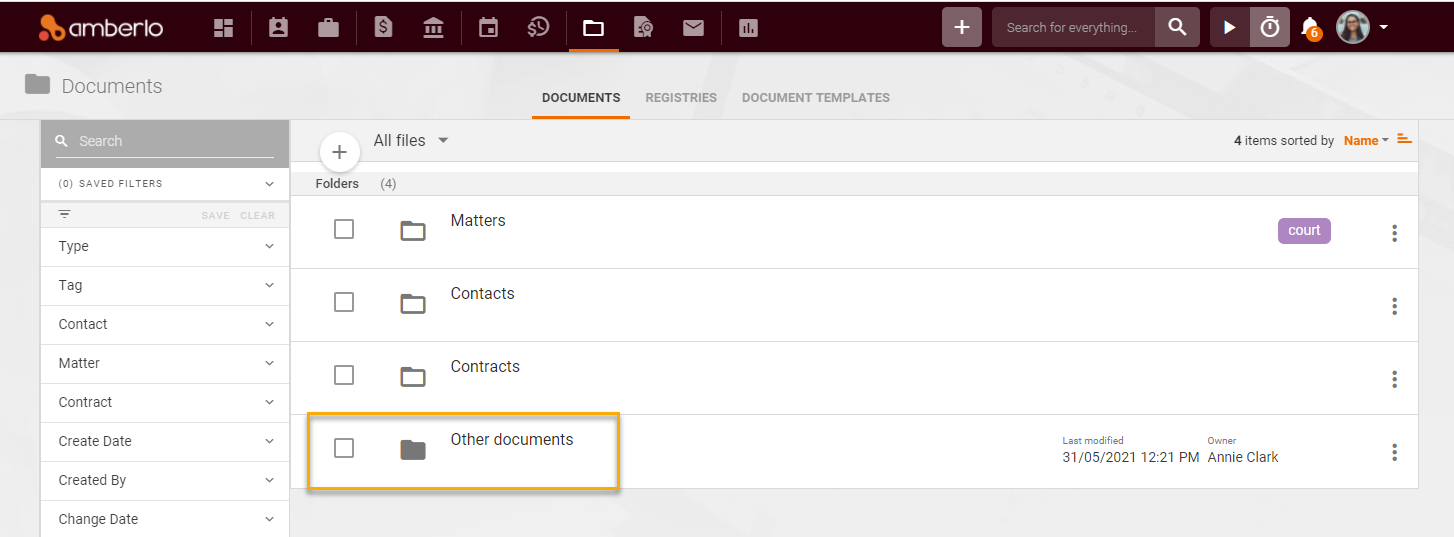The image size is (1454, 537).
Task: Click the plus quick-add button in top bar
Action: click(x=962, y=27)
